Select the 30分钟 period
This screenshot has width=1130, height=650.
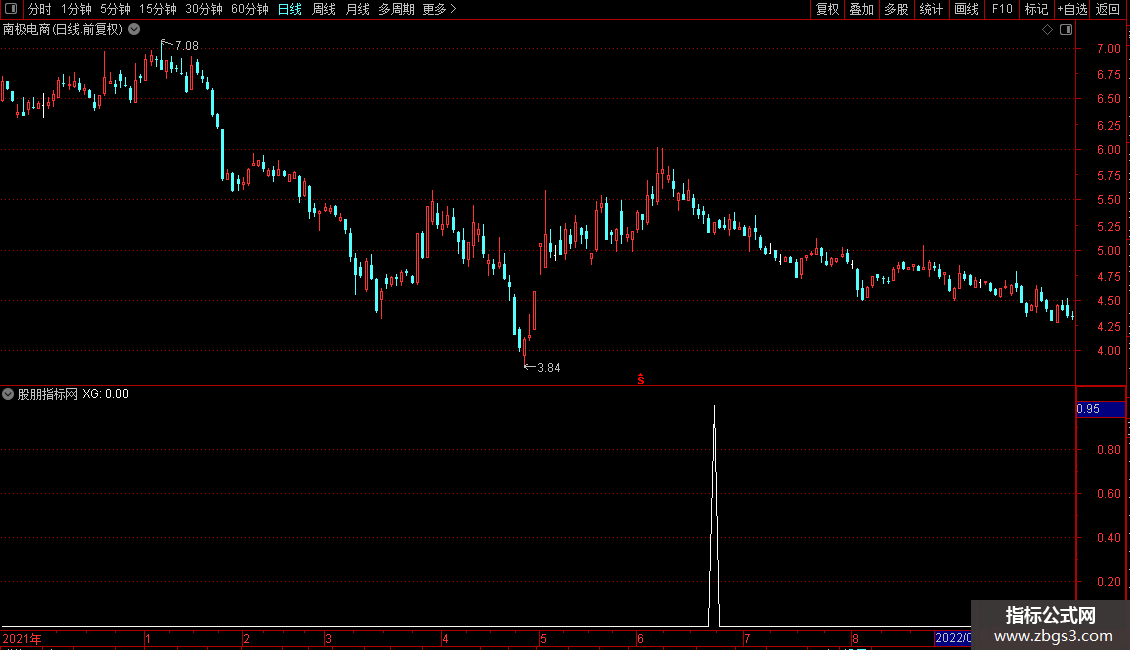point(203,9)
